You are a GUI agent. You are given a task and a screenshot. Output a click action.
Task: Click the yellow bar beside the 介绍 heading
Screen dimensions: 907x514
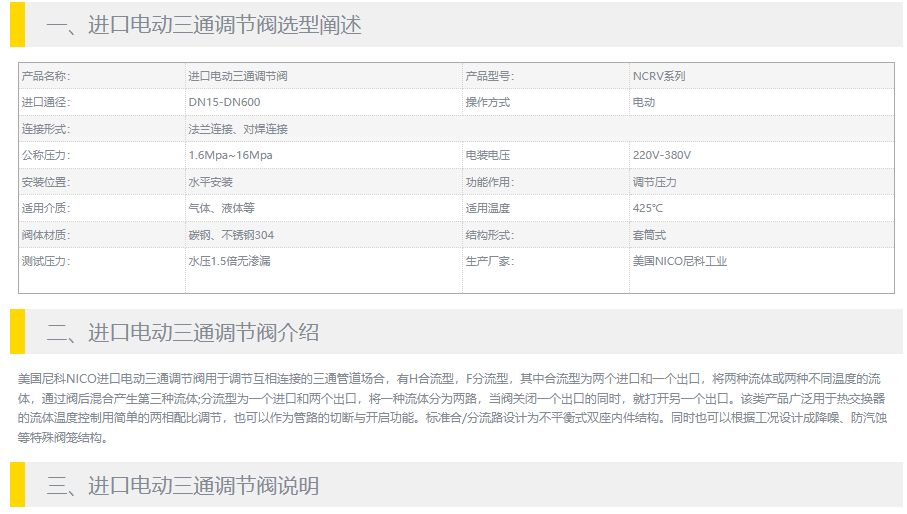[17, 332]
